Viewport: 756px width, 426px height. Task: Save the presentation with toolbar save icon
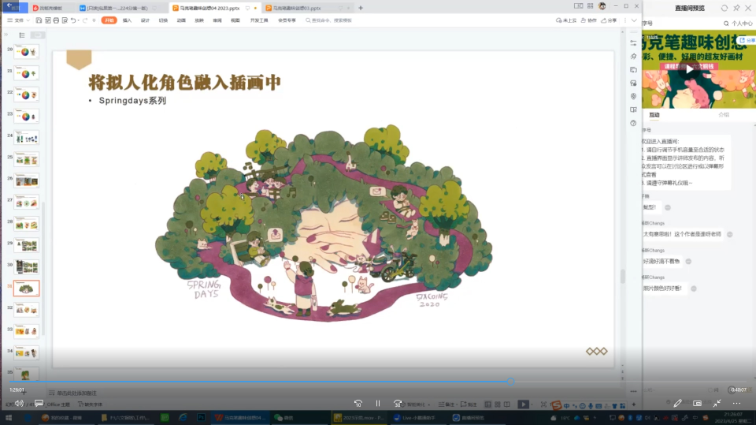[x=39, y=20]
